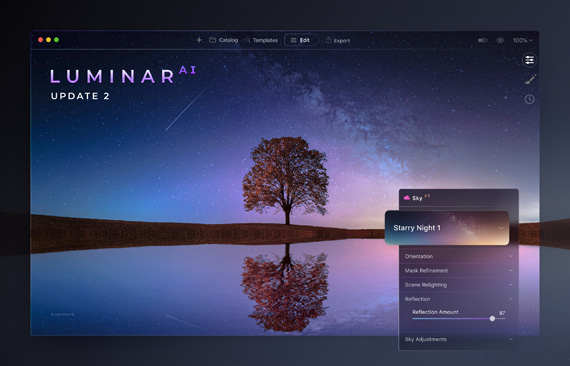Open the Starry Night 1 sky dropdown

(x=447, y=228)
